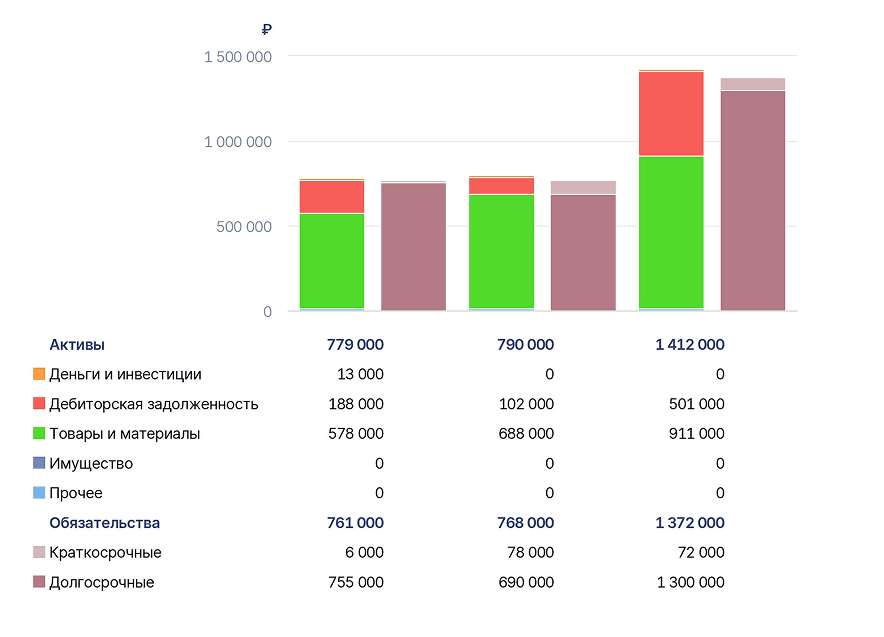Screen dimensions: 884x637
Task: Click the light blue Прочее legend swatch
Action: click(x=39, y=493)
